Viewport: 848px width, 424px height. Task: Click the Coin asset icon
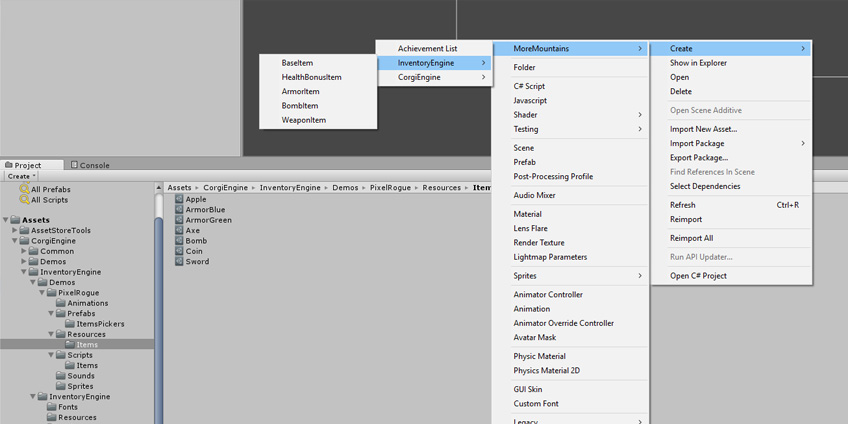point(180,251)
